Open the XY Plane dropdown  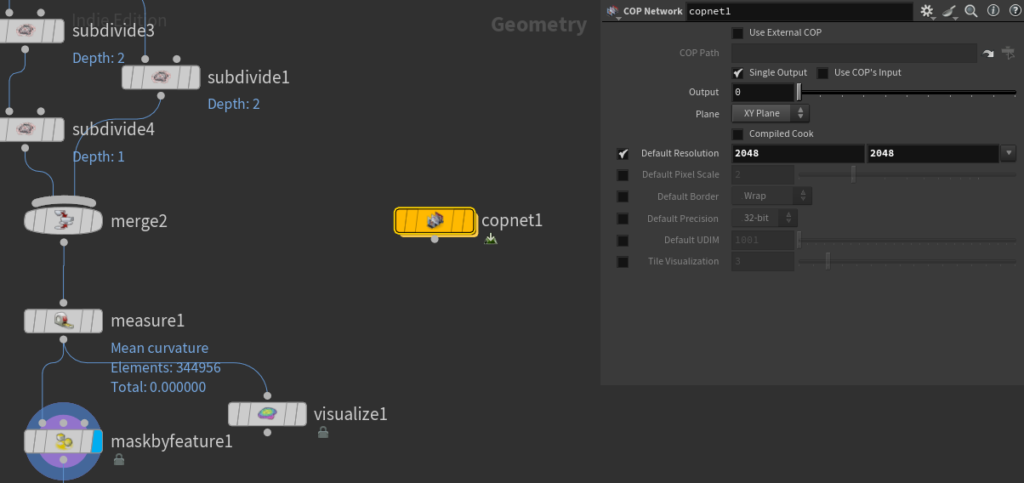click(770, 114)
